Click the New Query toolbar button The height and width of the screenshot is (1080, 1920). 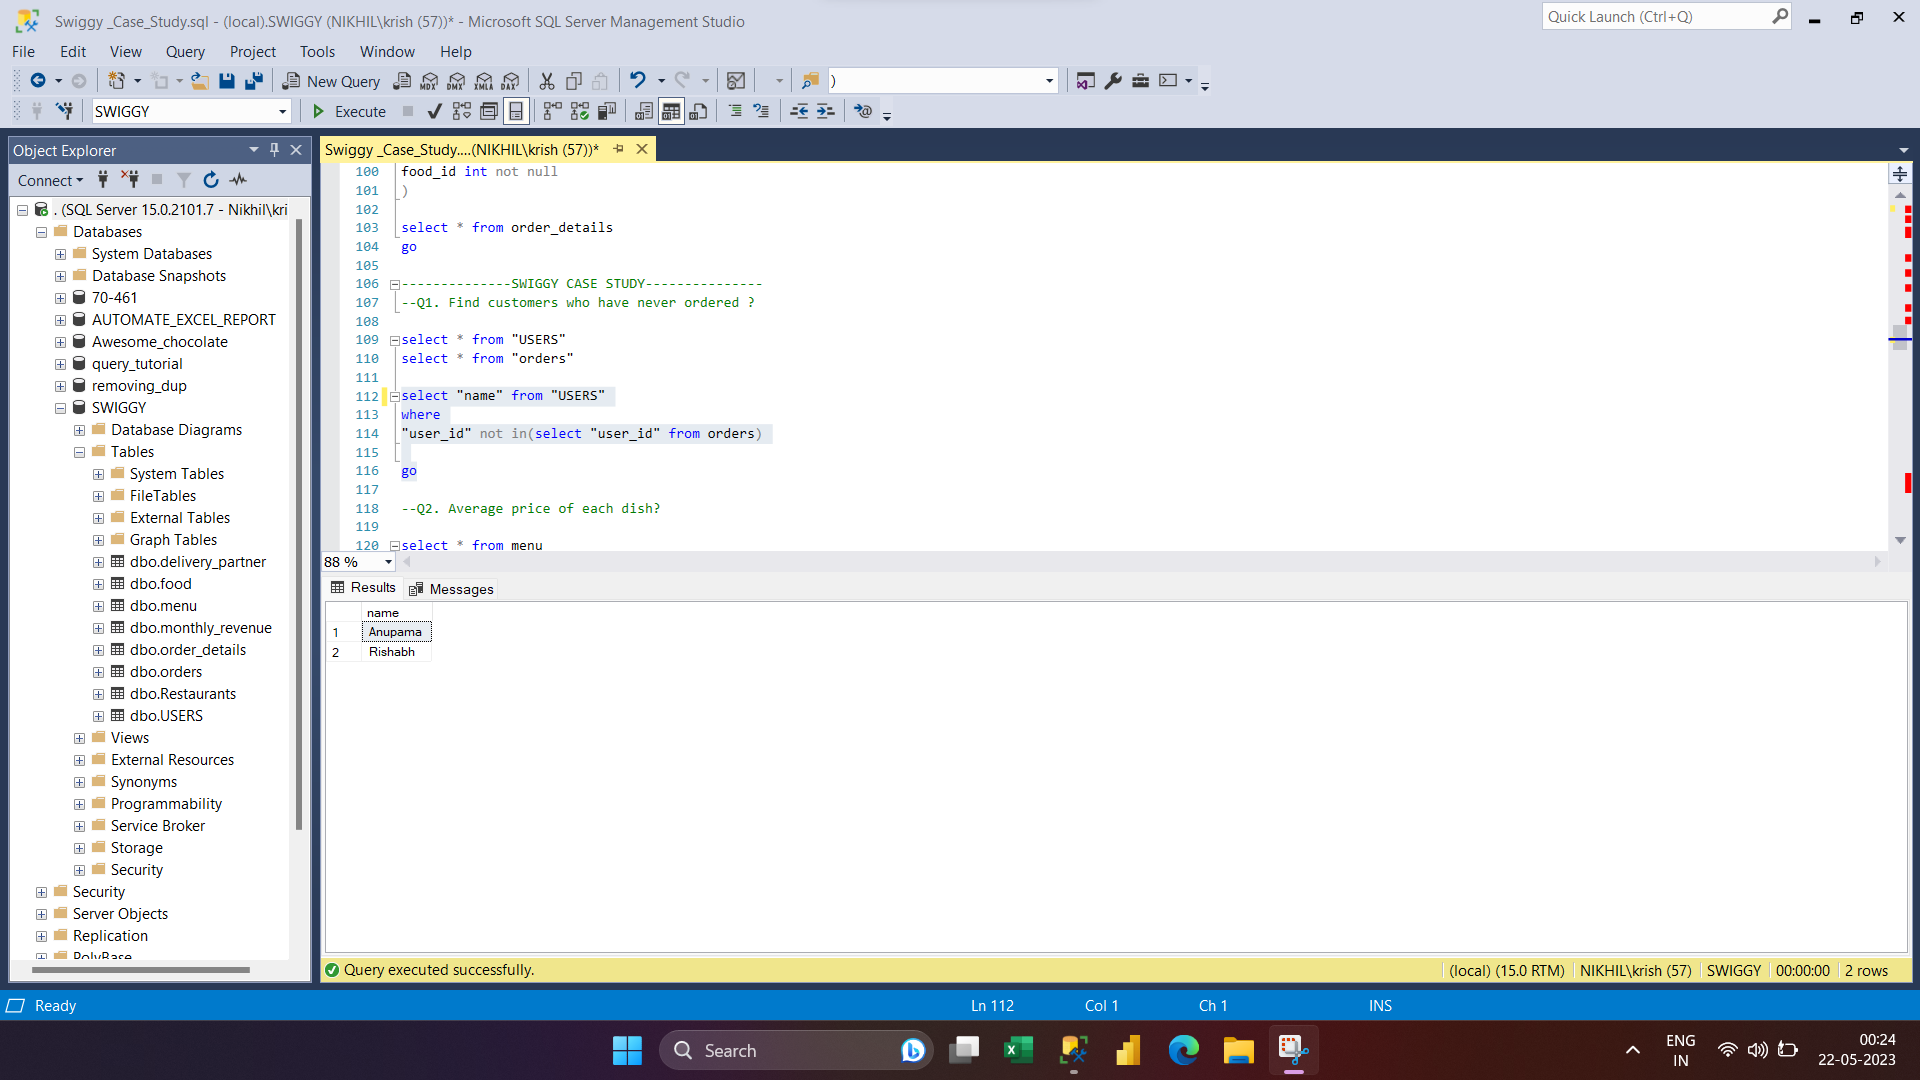(331, 81)
